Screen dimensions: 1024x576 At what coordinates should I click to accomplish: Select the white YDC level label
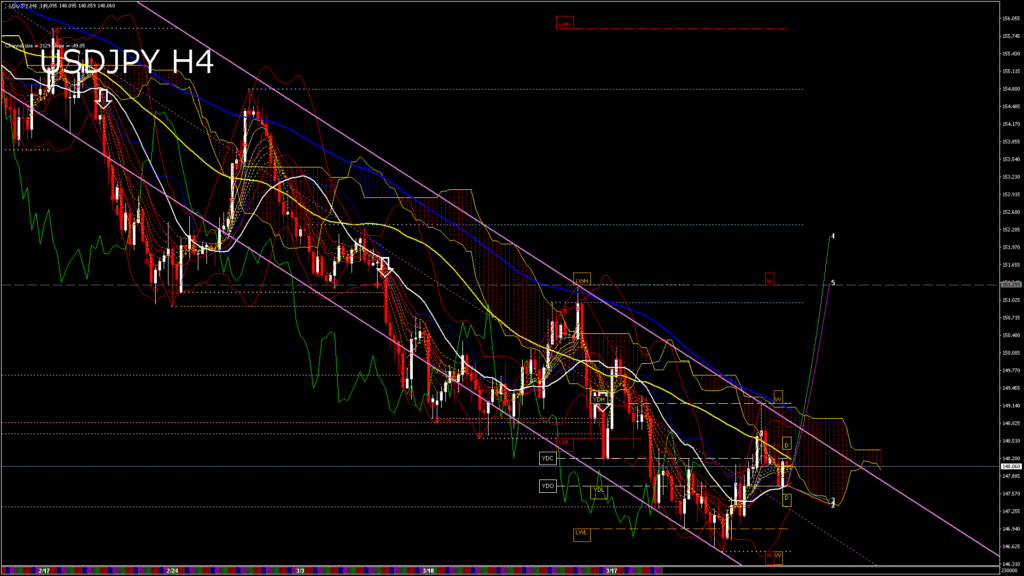click(x=547, y=458)
